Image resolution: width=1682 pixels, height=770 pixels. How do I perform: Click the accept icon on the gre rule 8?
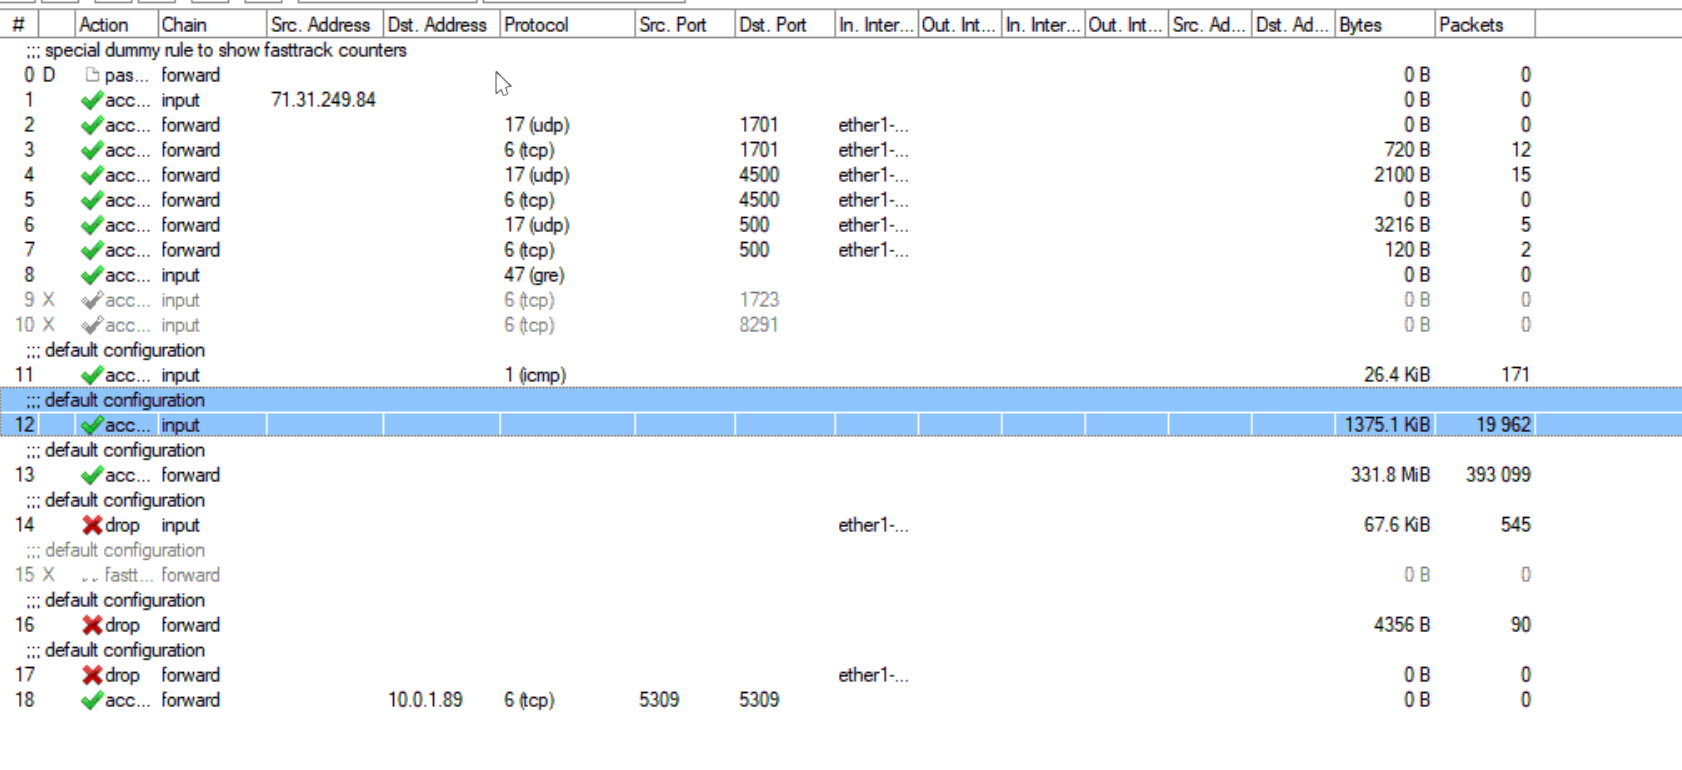(92, 275)
